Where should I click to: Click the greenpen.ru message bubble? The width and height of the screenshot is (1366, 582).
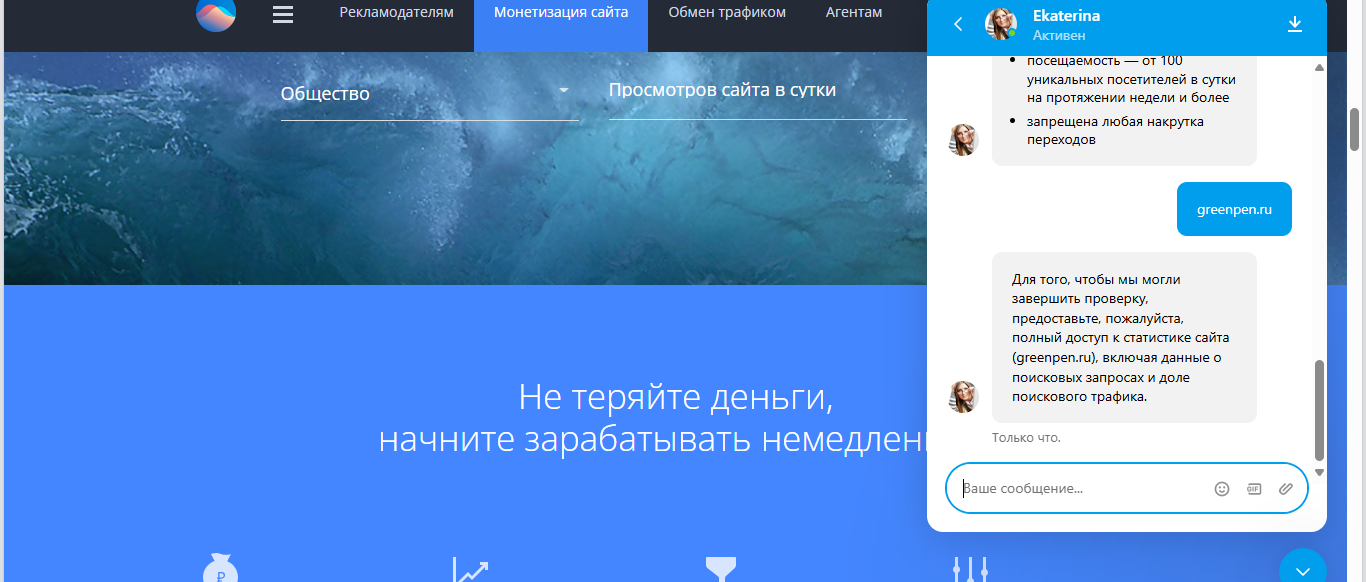tap(1233, 208)
